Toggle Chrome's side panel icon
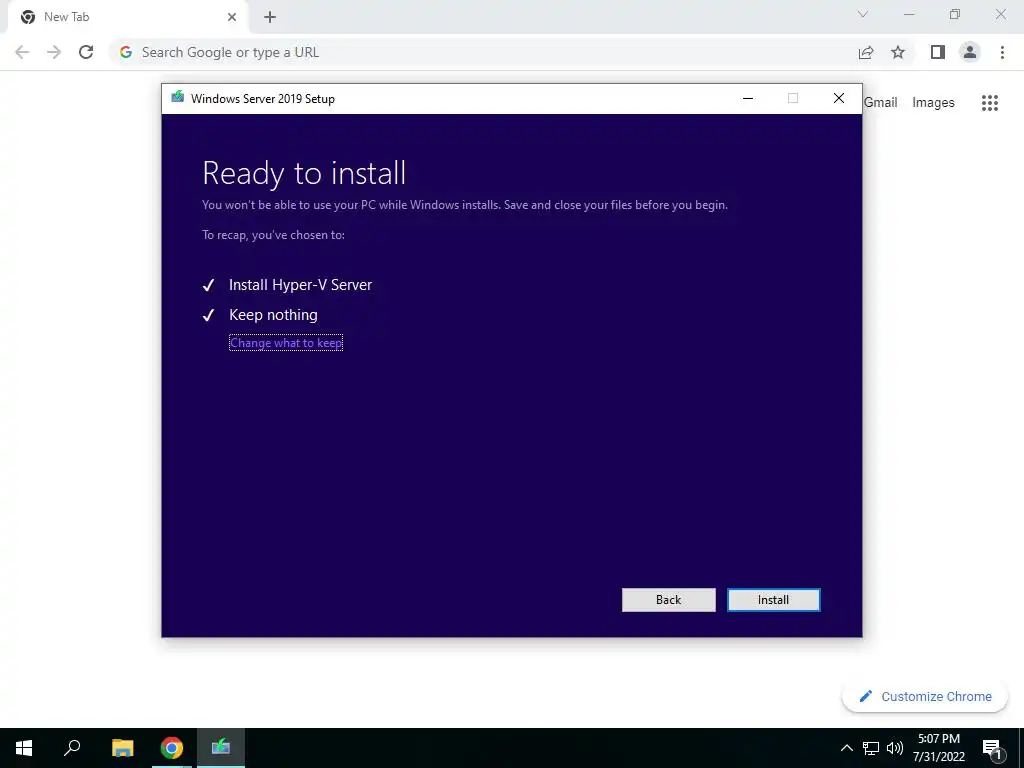 938,52
